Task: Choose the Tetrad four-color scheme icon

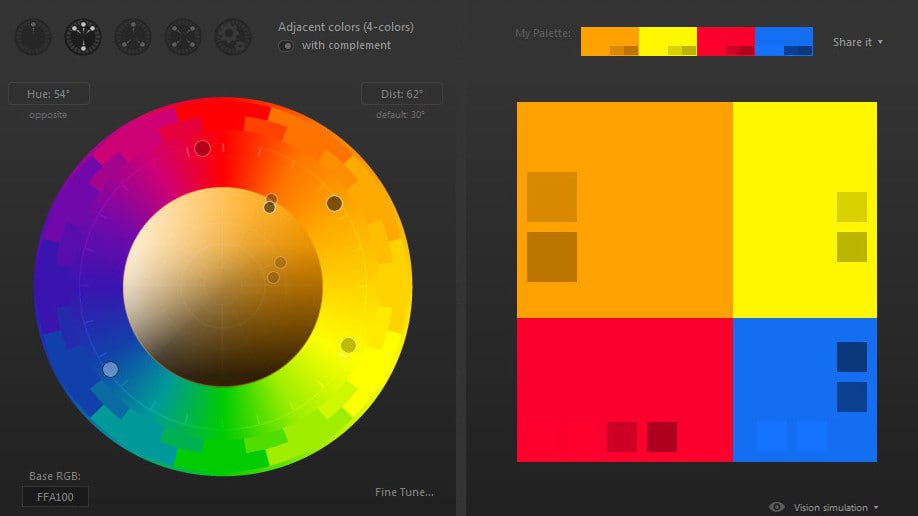Action: pyautogui.click(x=183, y=37)
